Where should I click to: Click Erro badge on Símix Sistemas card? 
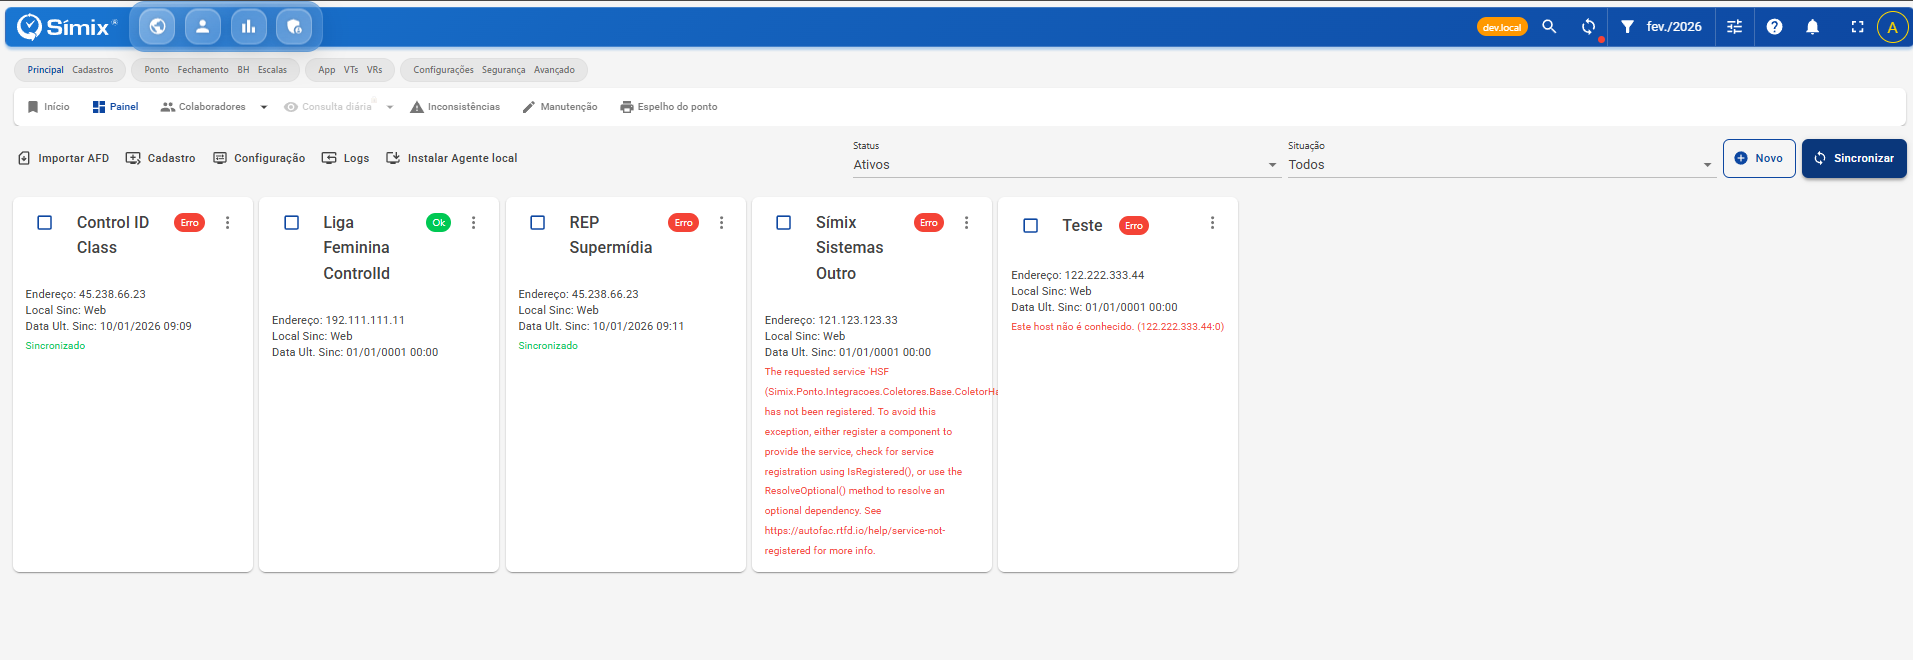point(929,223)
